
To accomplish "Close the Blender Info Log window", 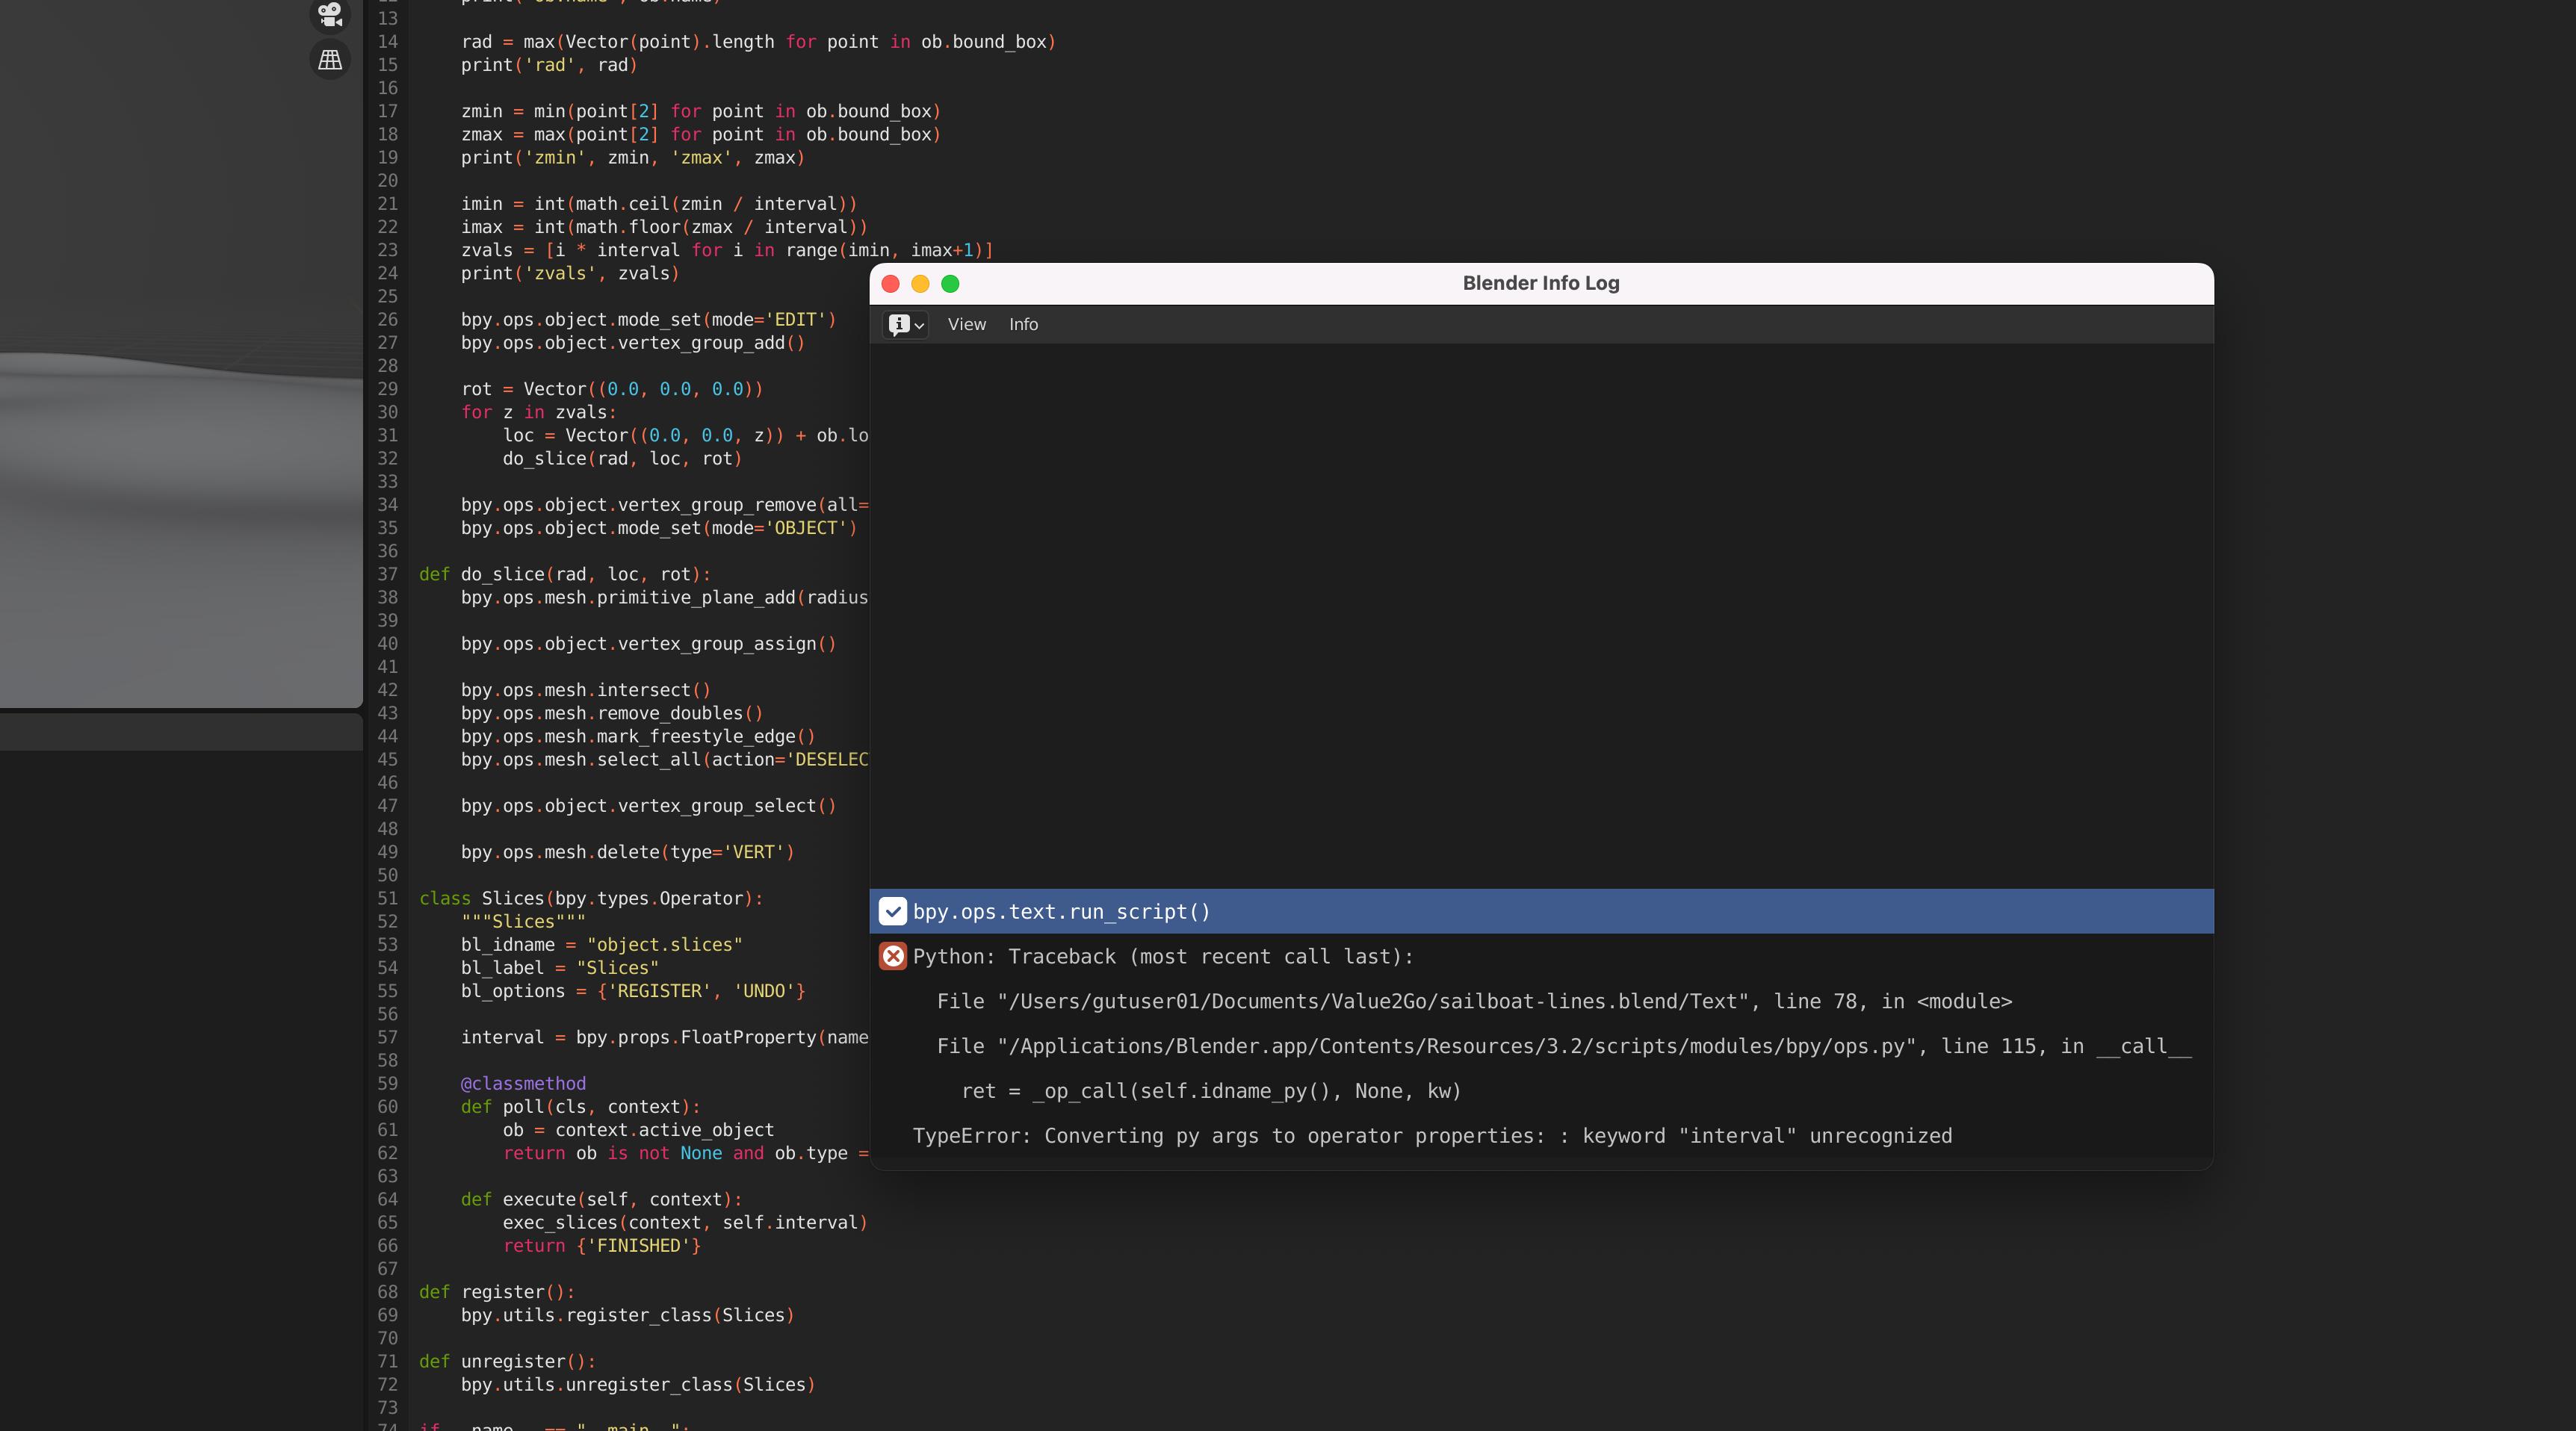I will [890, 284].
